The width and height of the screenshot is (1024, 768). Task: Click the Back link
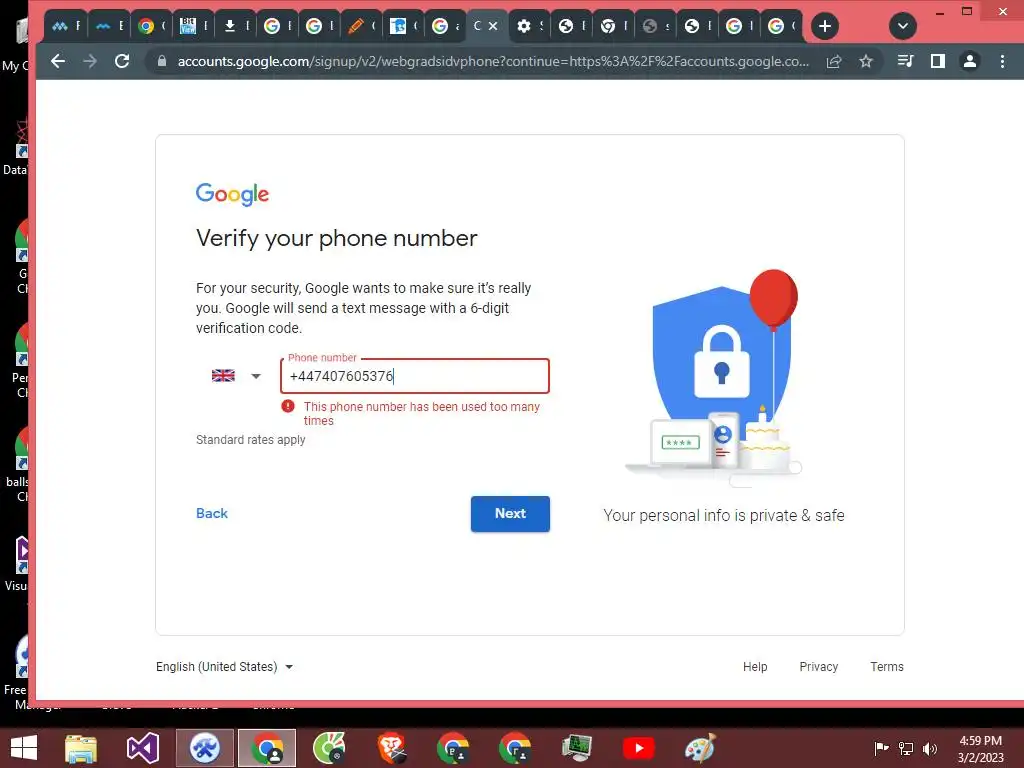tap(212, 513)
